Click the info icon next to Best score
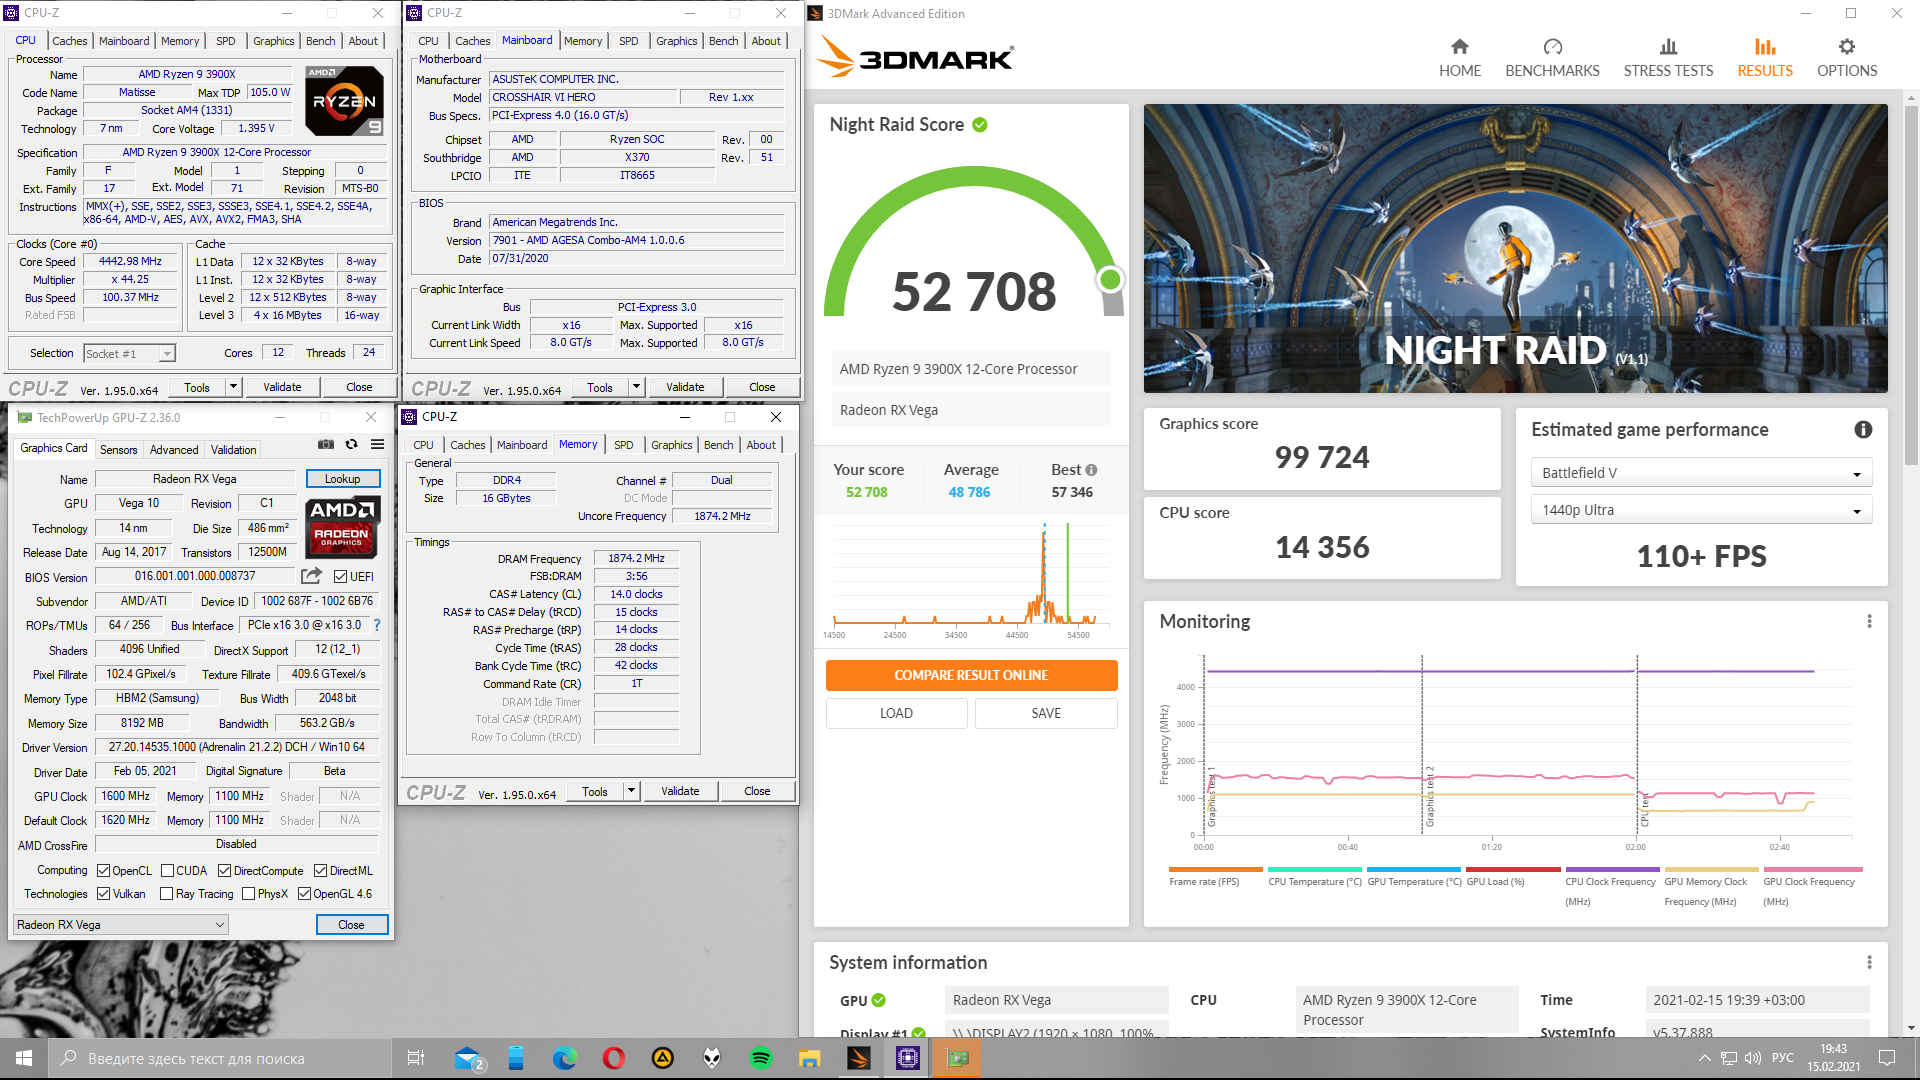 (1091, 470)
